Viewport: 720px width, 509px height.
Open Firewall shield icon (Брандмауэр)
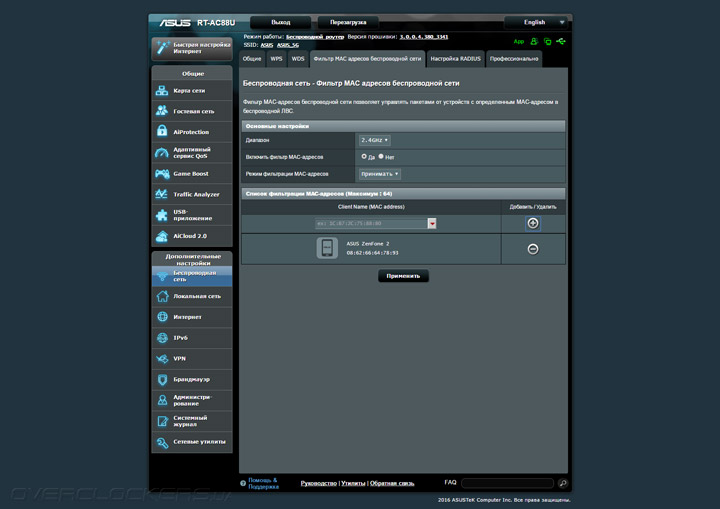point(162,379)
